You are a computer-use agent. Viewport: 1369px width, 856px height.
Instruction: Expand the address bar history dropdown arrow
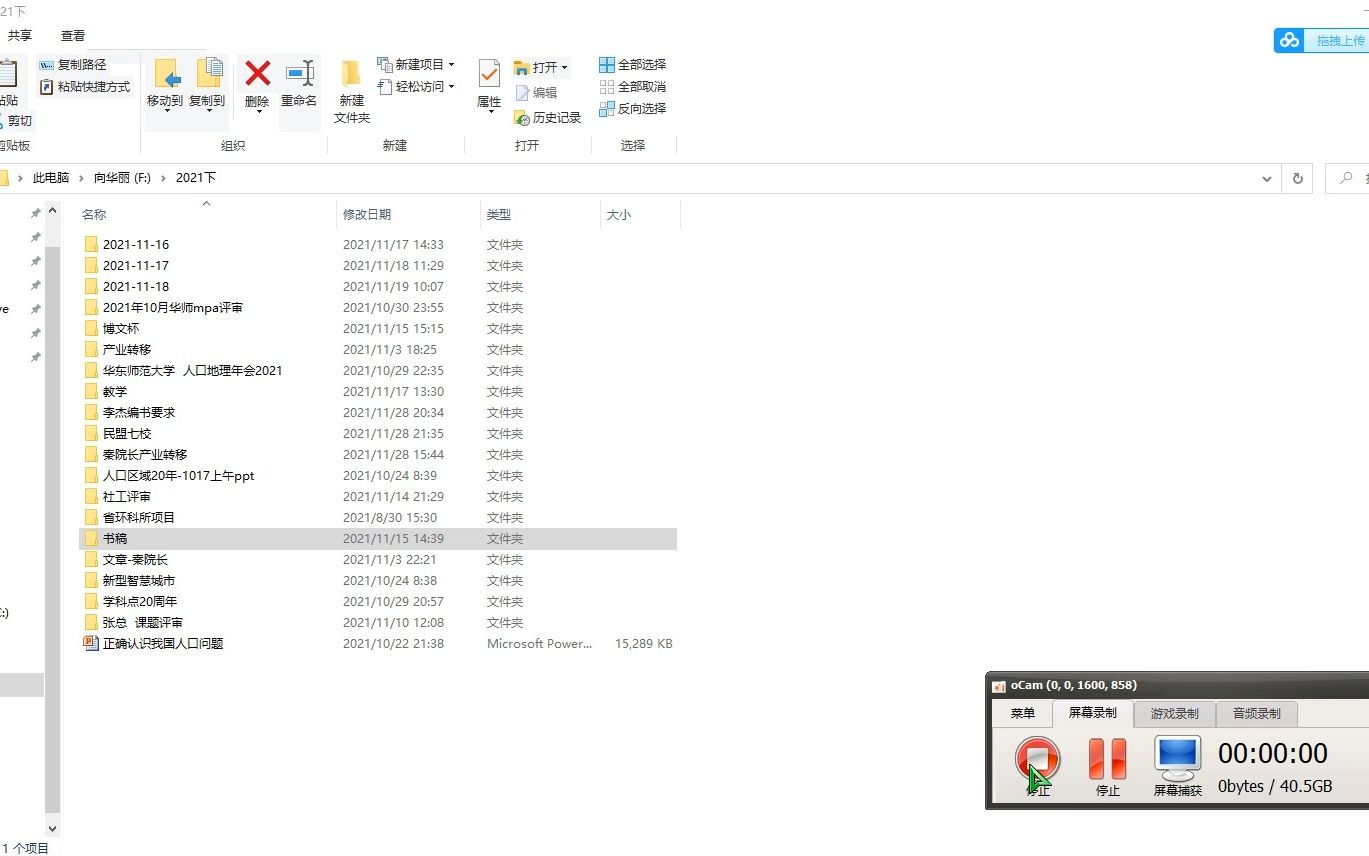click(x=1267, y=178)
